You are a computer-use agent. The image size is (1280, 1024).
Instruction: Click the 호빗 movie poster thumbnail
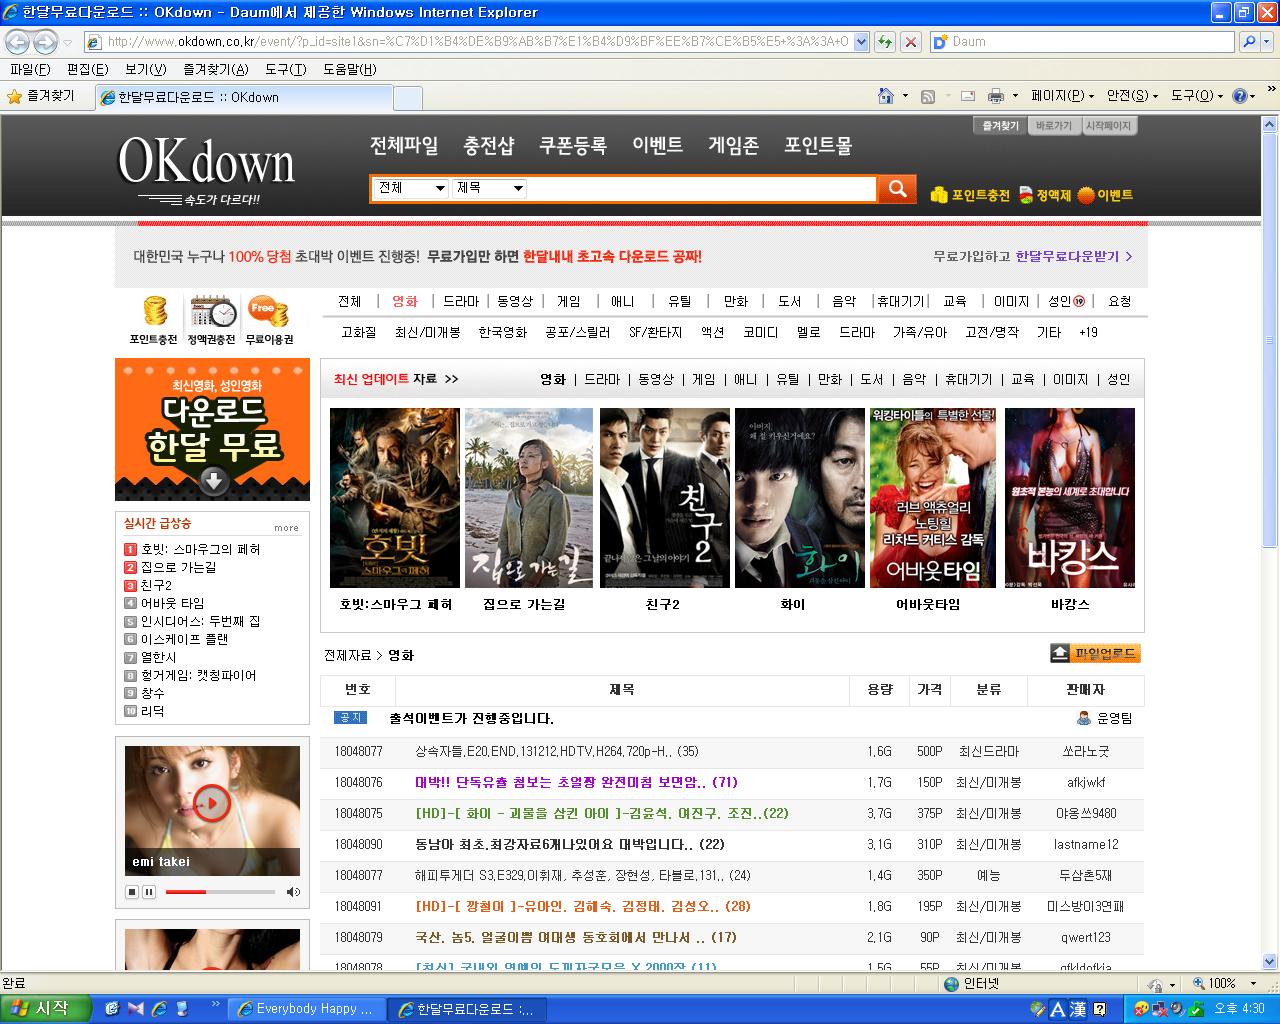click(x=394, y=497)
